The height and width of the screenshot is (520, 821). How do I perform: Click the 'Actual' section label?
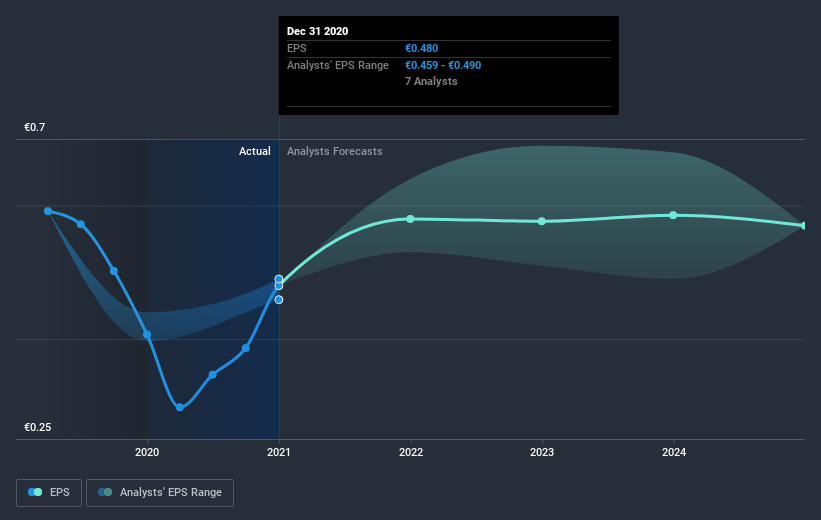(254, 151)
